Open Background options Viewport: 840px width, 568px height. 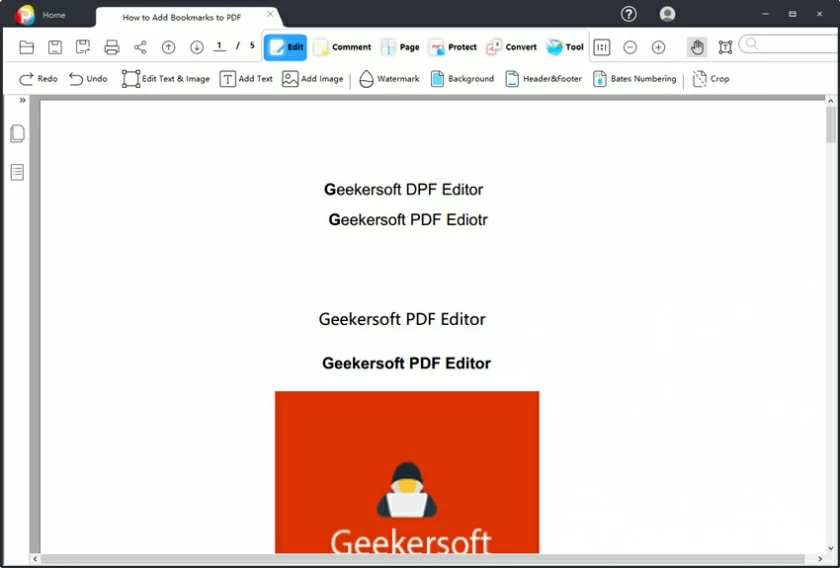pyautogui.click(x=462, y=79)
